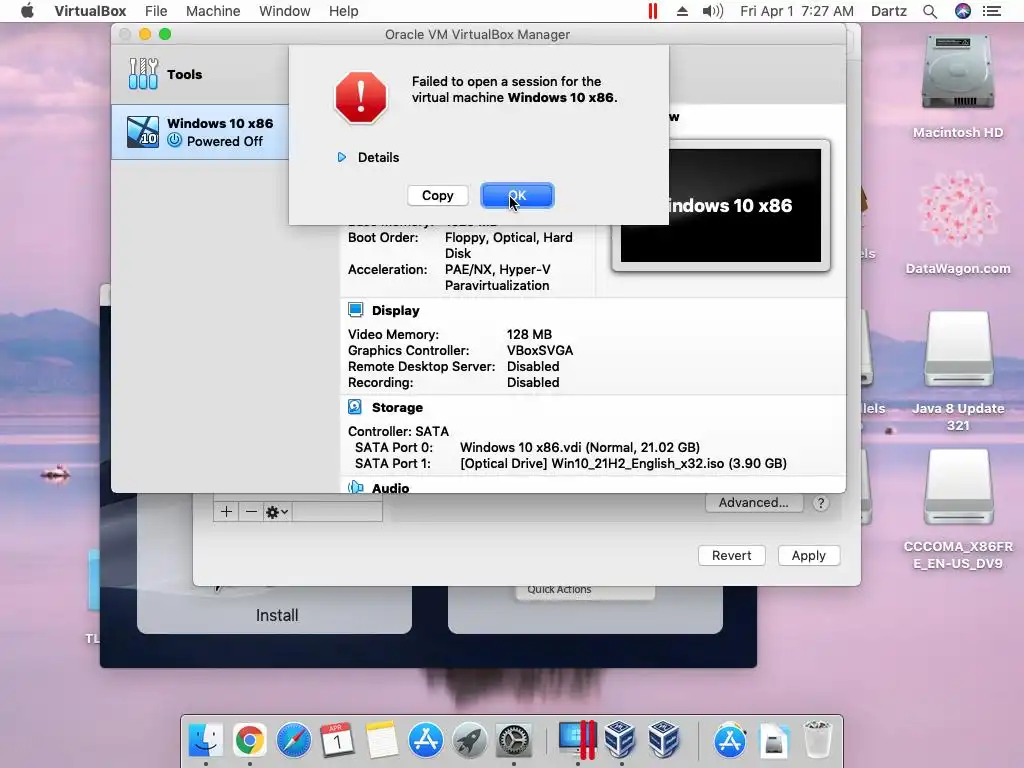Open Calendar from the Dock

pos(338,740)
